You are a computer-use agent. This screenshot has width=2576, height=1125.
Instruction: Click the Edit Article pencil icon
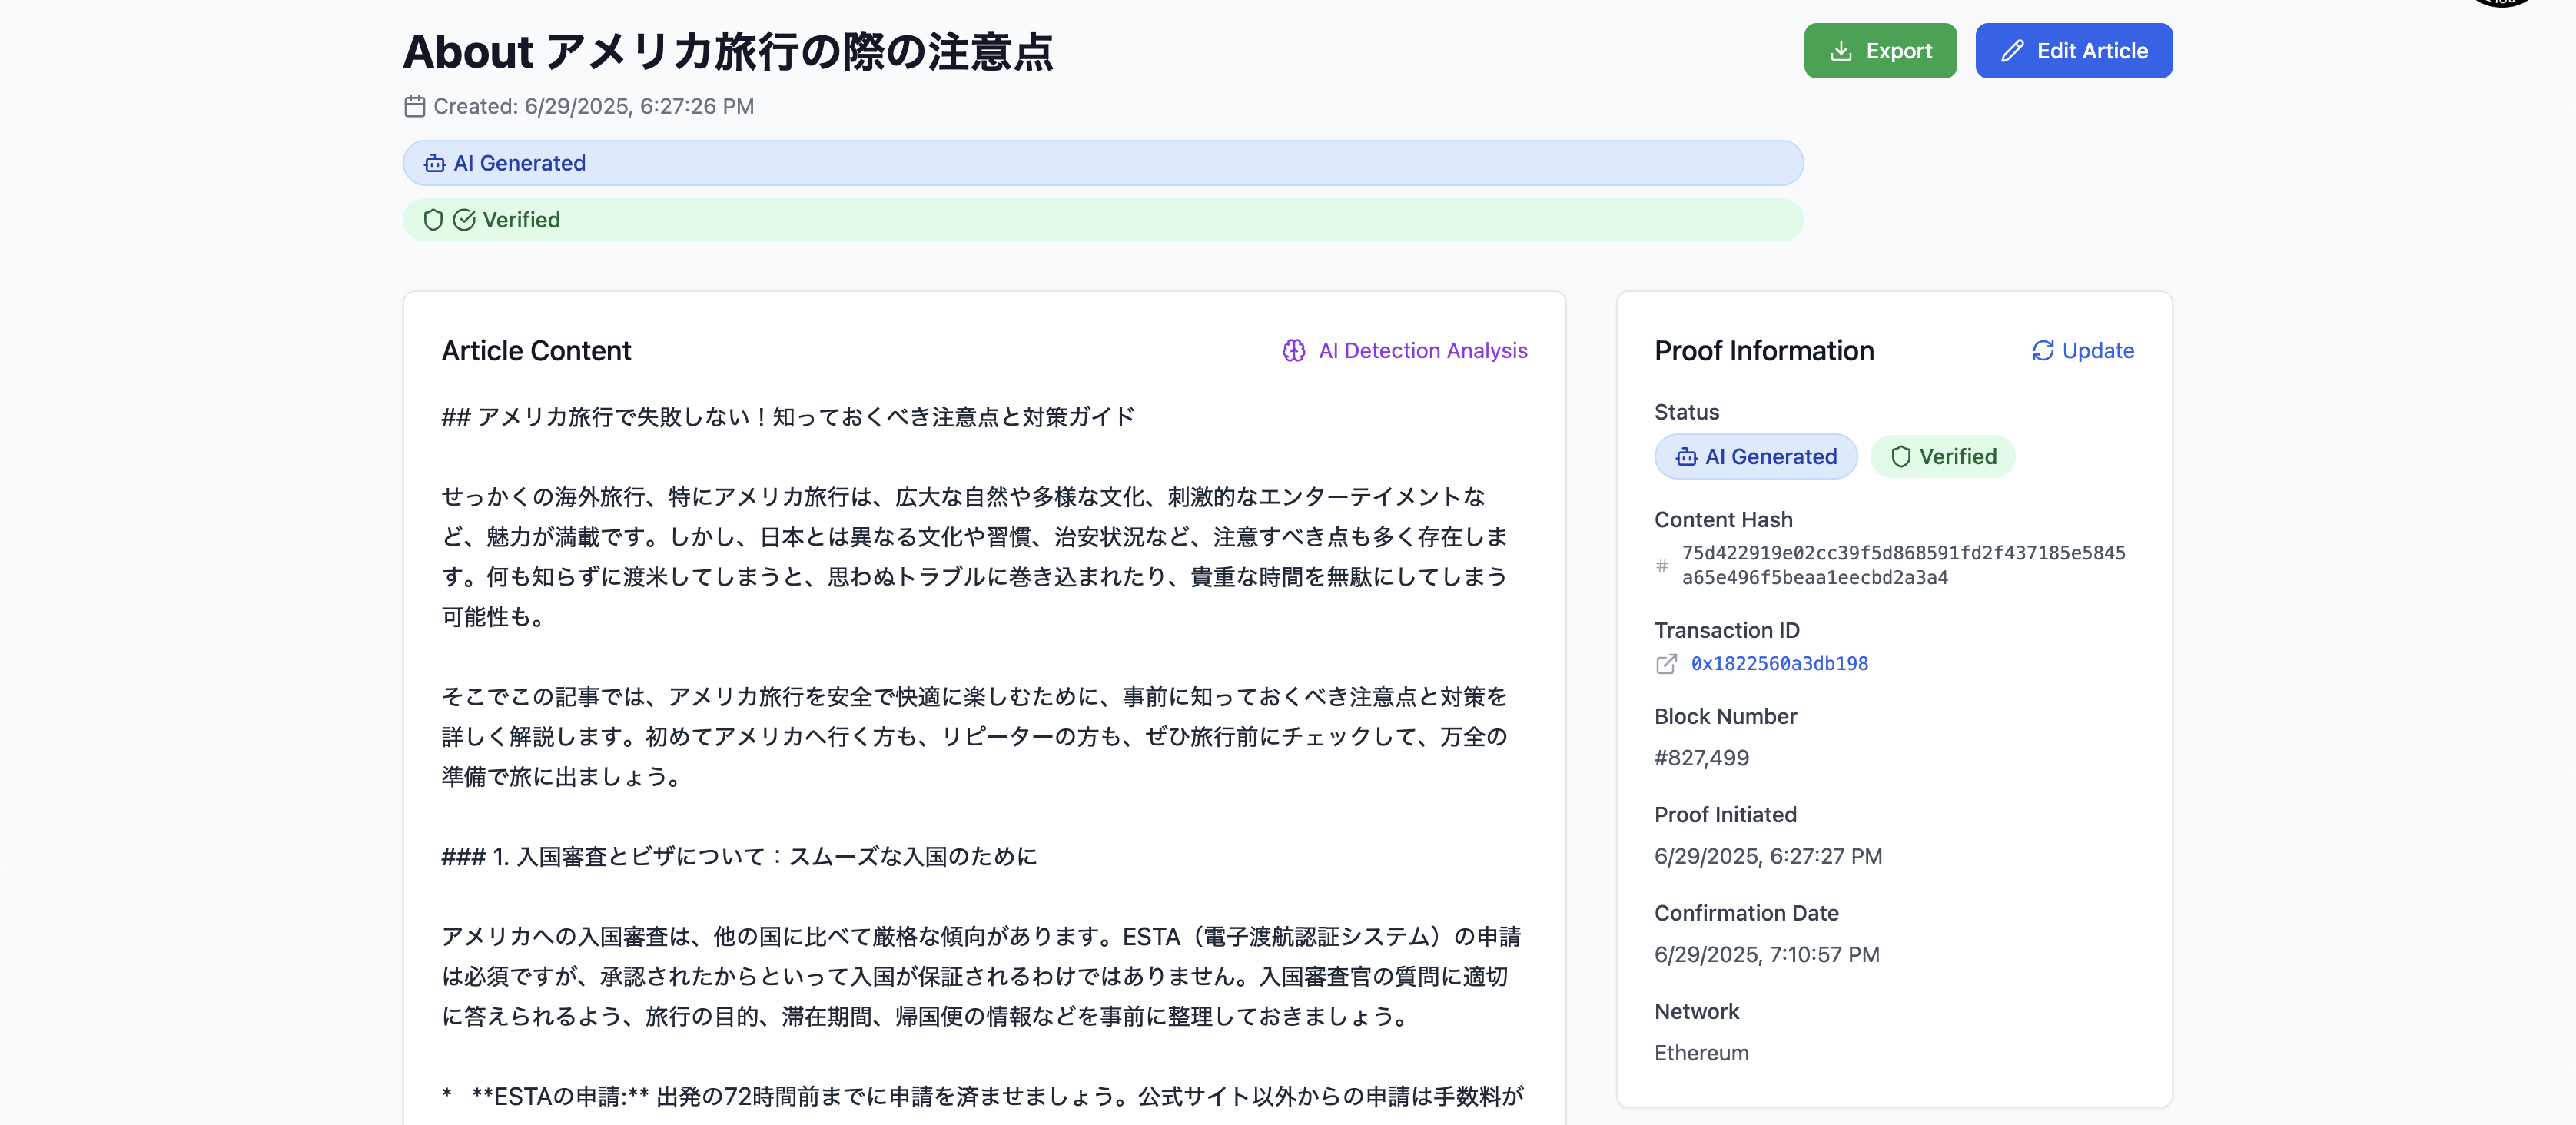click(2012, 51)
